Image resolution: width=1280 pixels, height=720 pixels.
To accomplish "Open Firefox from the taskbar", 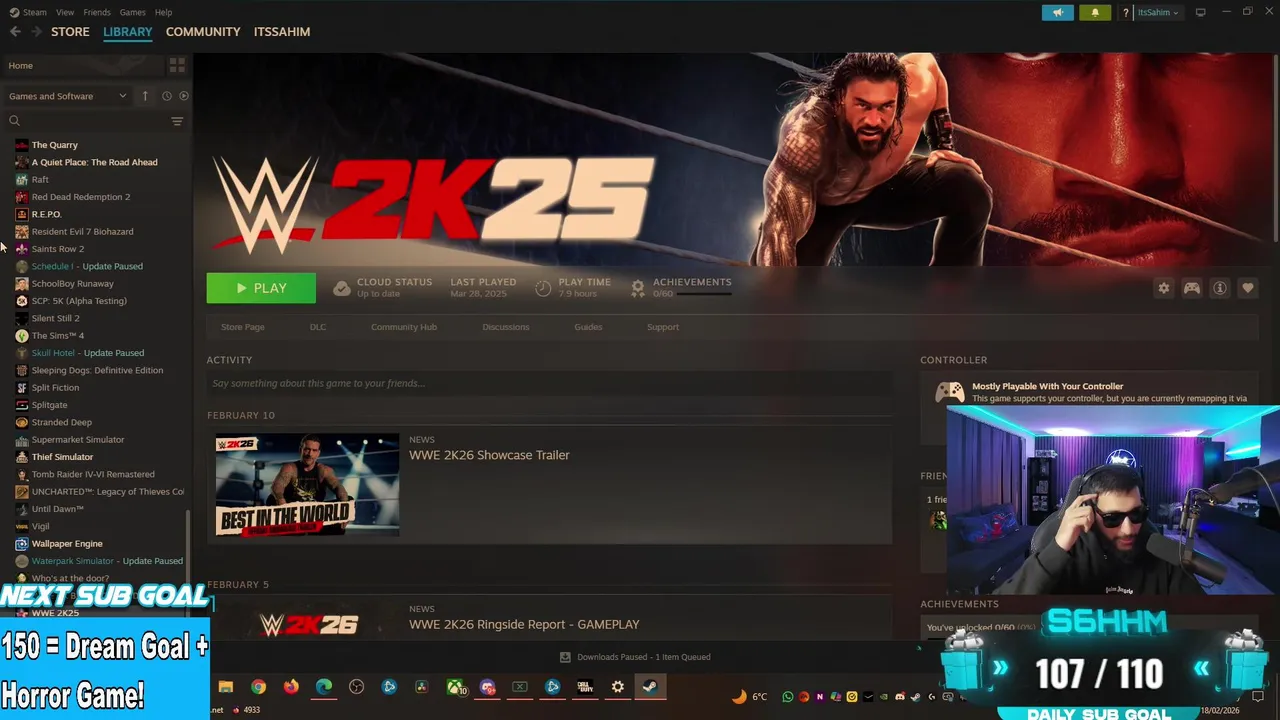I will (x=291, y=687).
